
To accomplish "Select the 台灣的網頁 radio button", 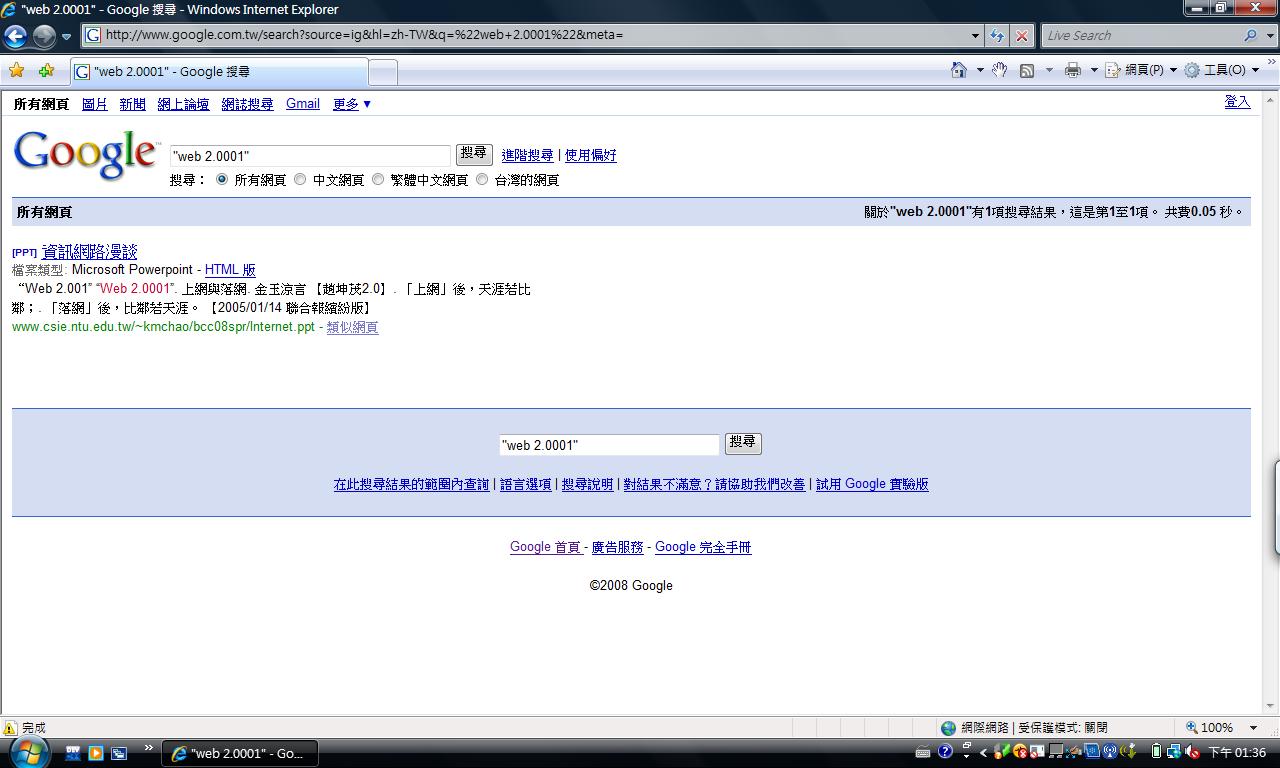I will [x=482, y=180].
